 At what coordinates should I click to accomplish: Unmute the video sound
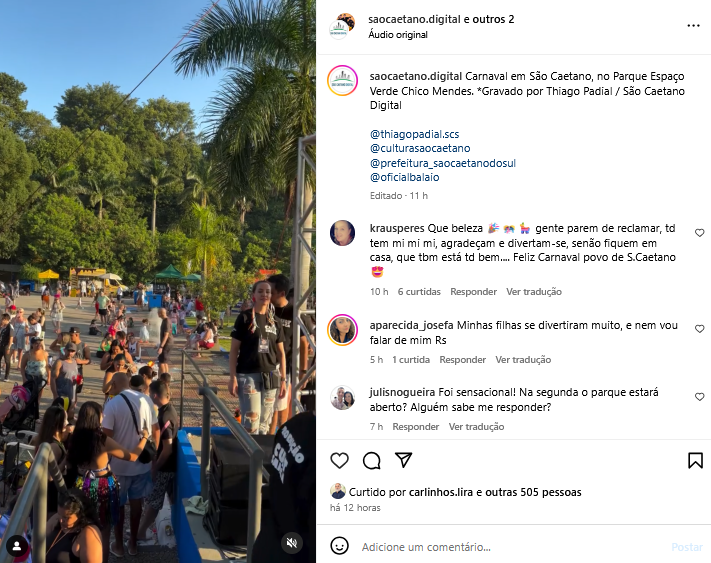[x=292, y=543]
